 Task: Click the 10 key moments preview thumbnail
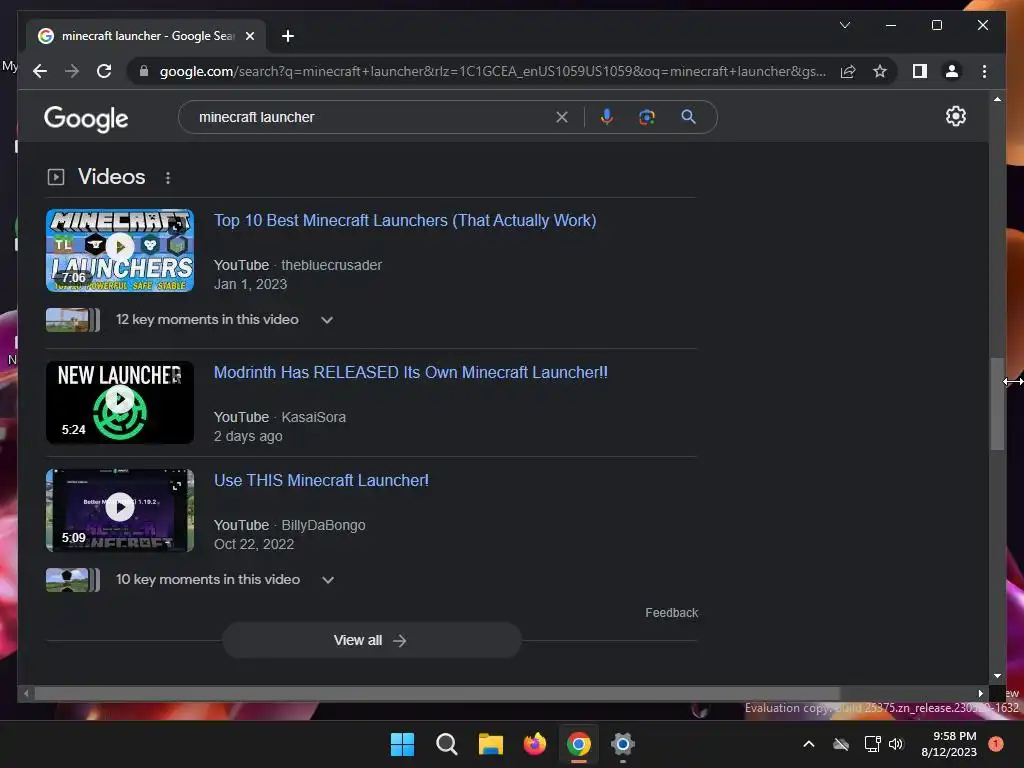[x=72, y=580]
